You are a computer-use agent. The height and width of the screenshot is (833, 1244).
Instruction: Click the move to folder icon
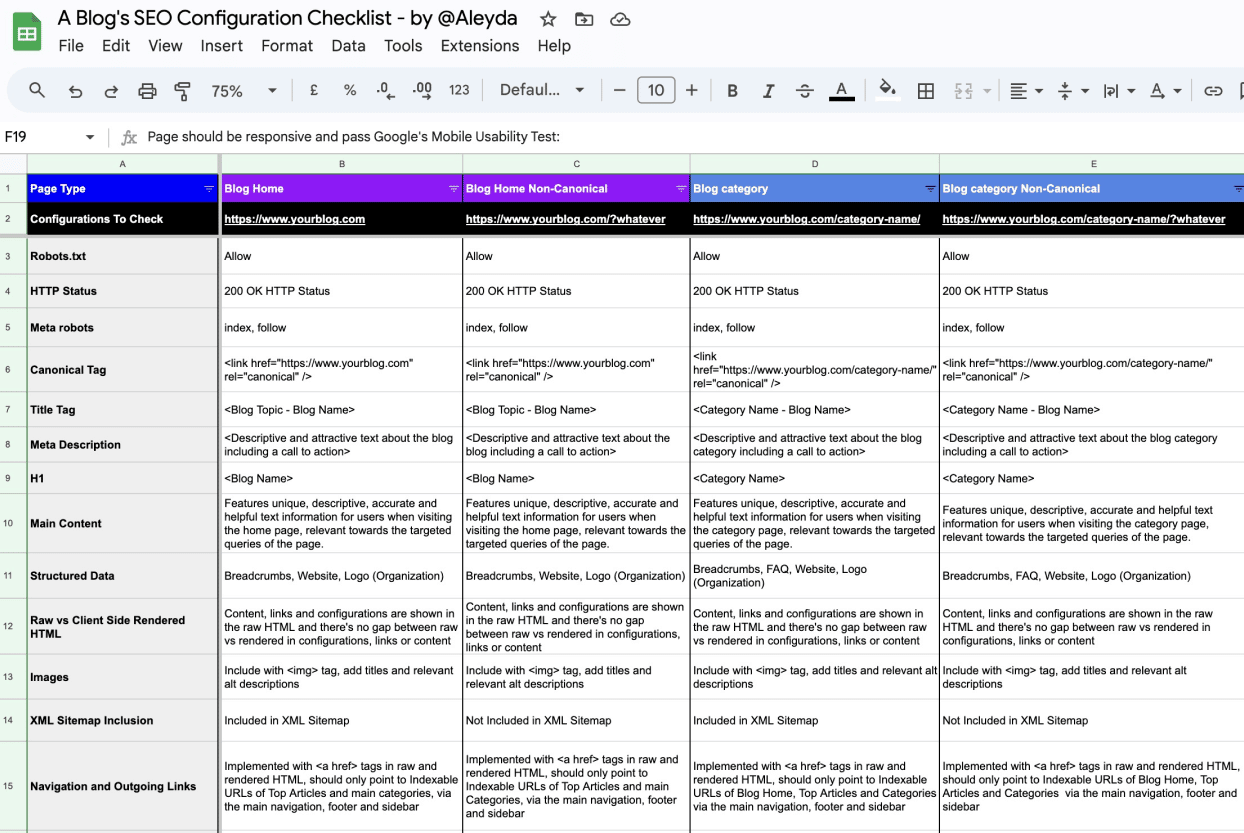pos(584,19)
